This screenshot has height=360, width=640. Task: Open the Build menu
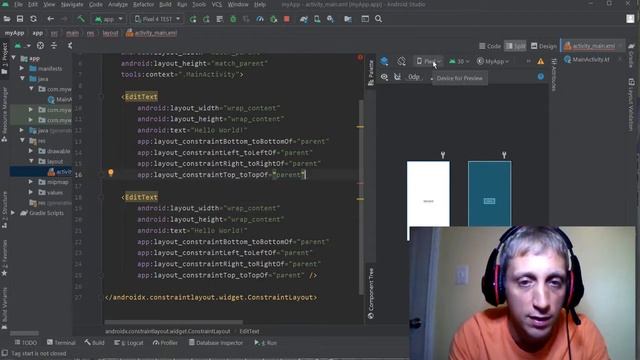165,4
